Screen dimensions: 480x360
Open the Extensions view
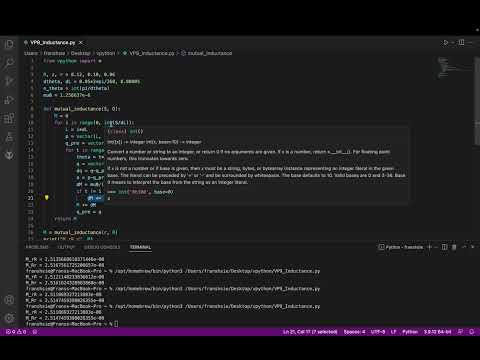pyautogui.click(x=9, y=118)
